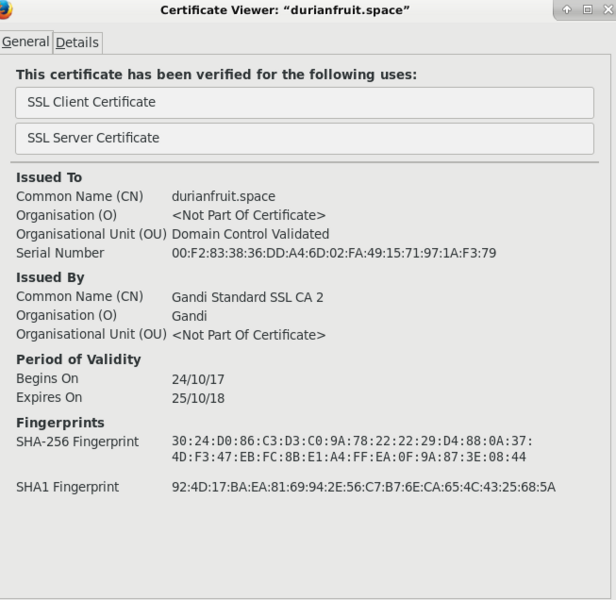Click the SSL Client Certificate entry
Image resolution: width=616 pixels, height=600 pixels.
304,102
